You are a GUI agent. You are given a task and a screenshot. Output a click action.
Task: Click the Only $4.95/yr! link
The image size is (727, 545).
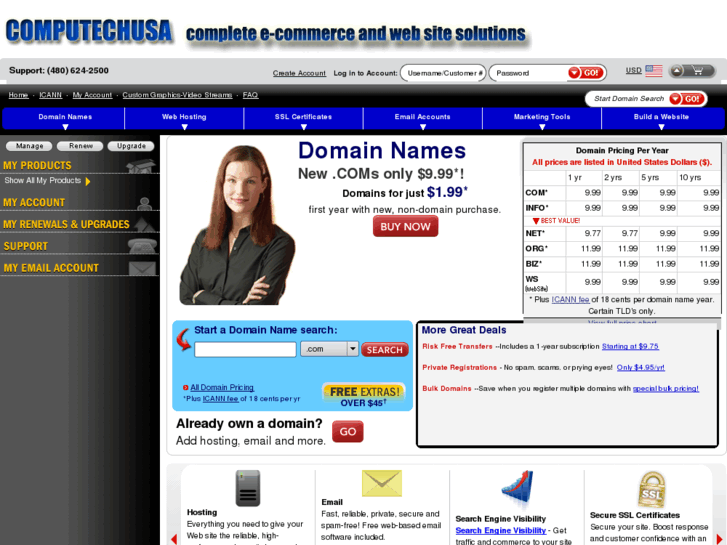pyautogui.click(x=640, y=367)
